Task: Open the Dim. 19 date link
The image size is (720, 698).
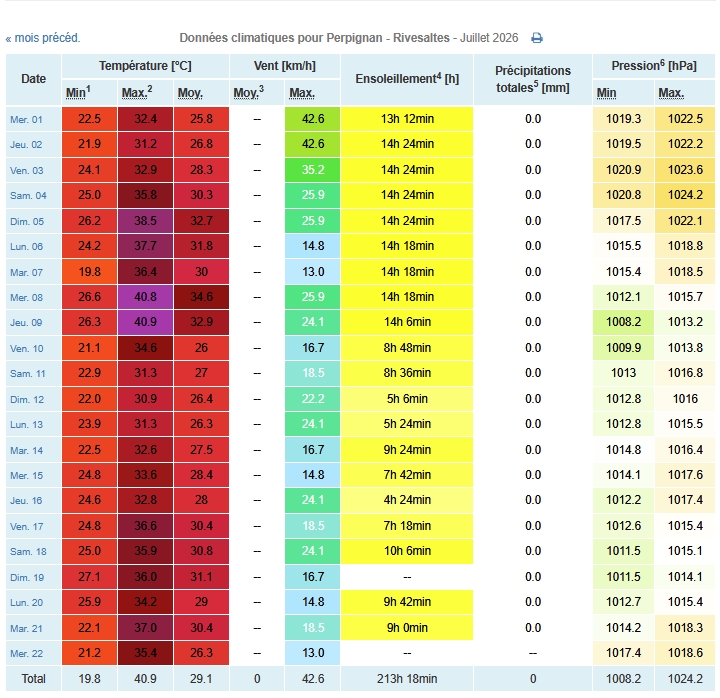Action: [x=27, y=578]
